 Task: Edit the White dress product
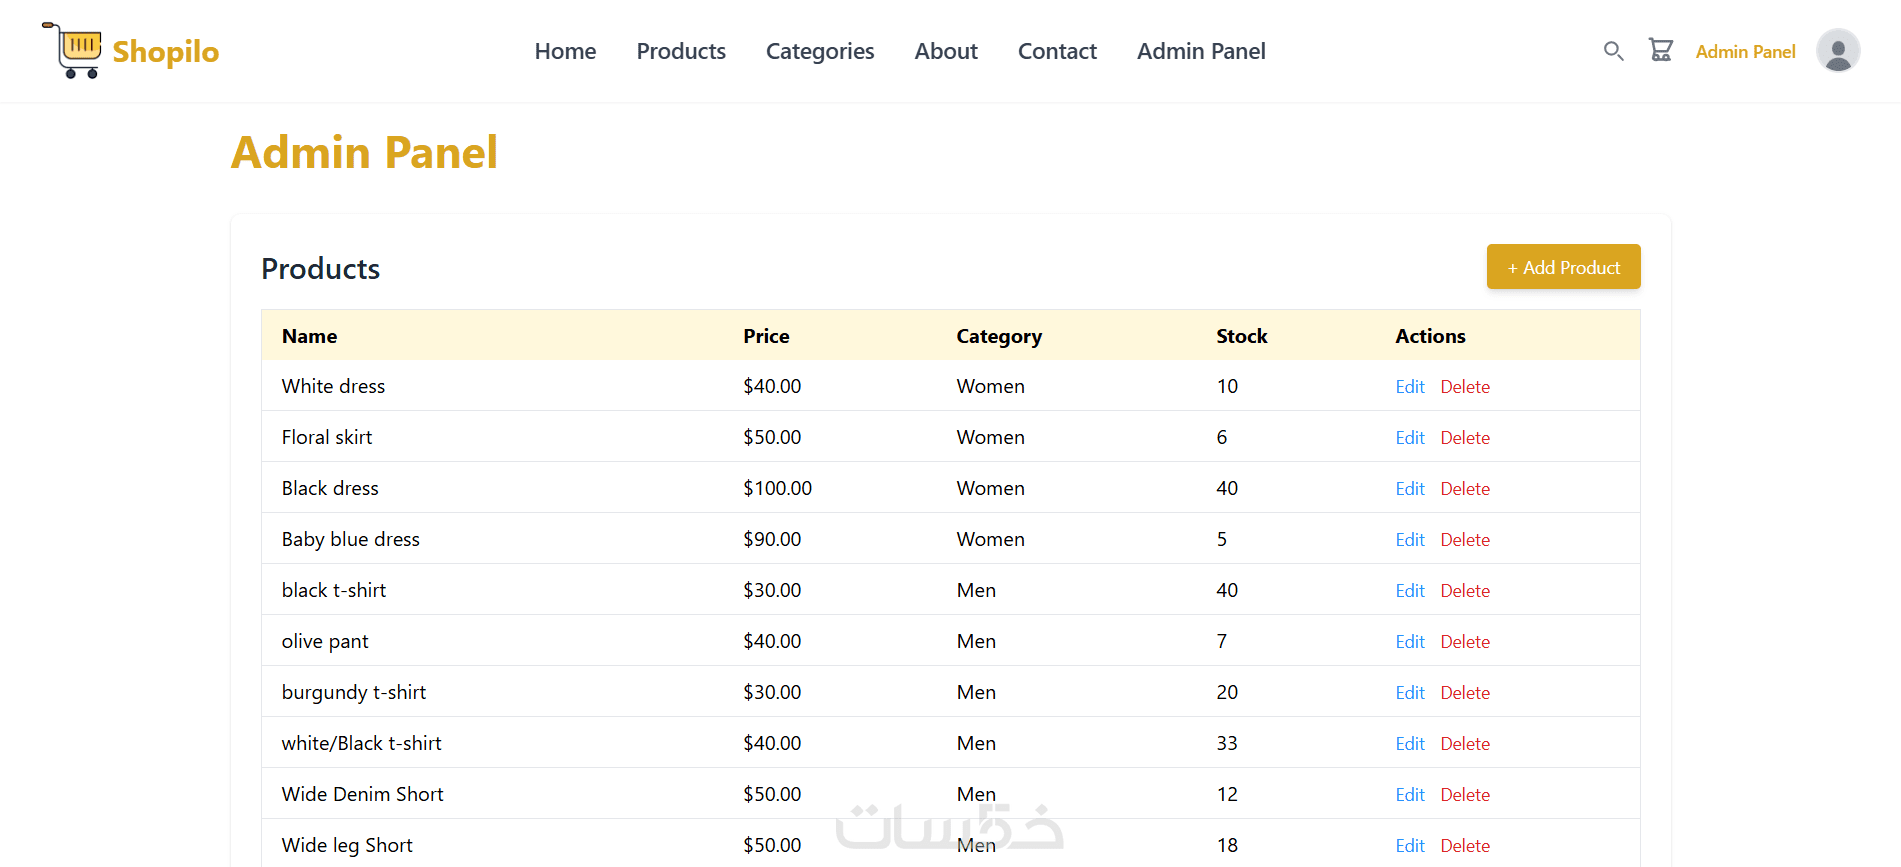click(1410, 387)
